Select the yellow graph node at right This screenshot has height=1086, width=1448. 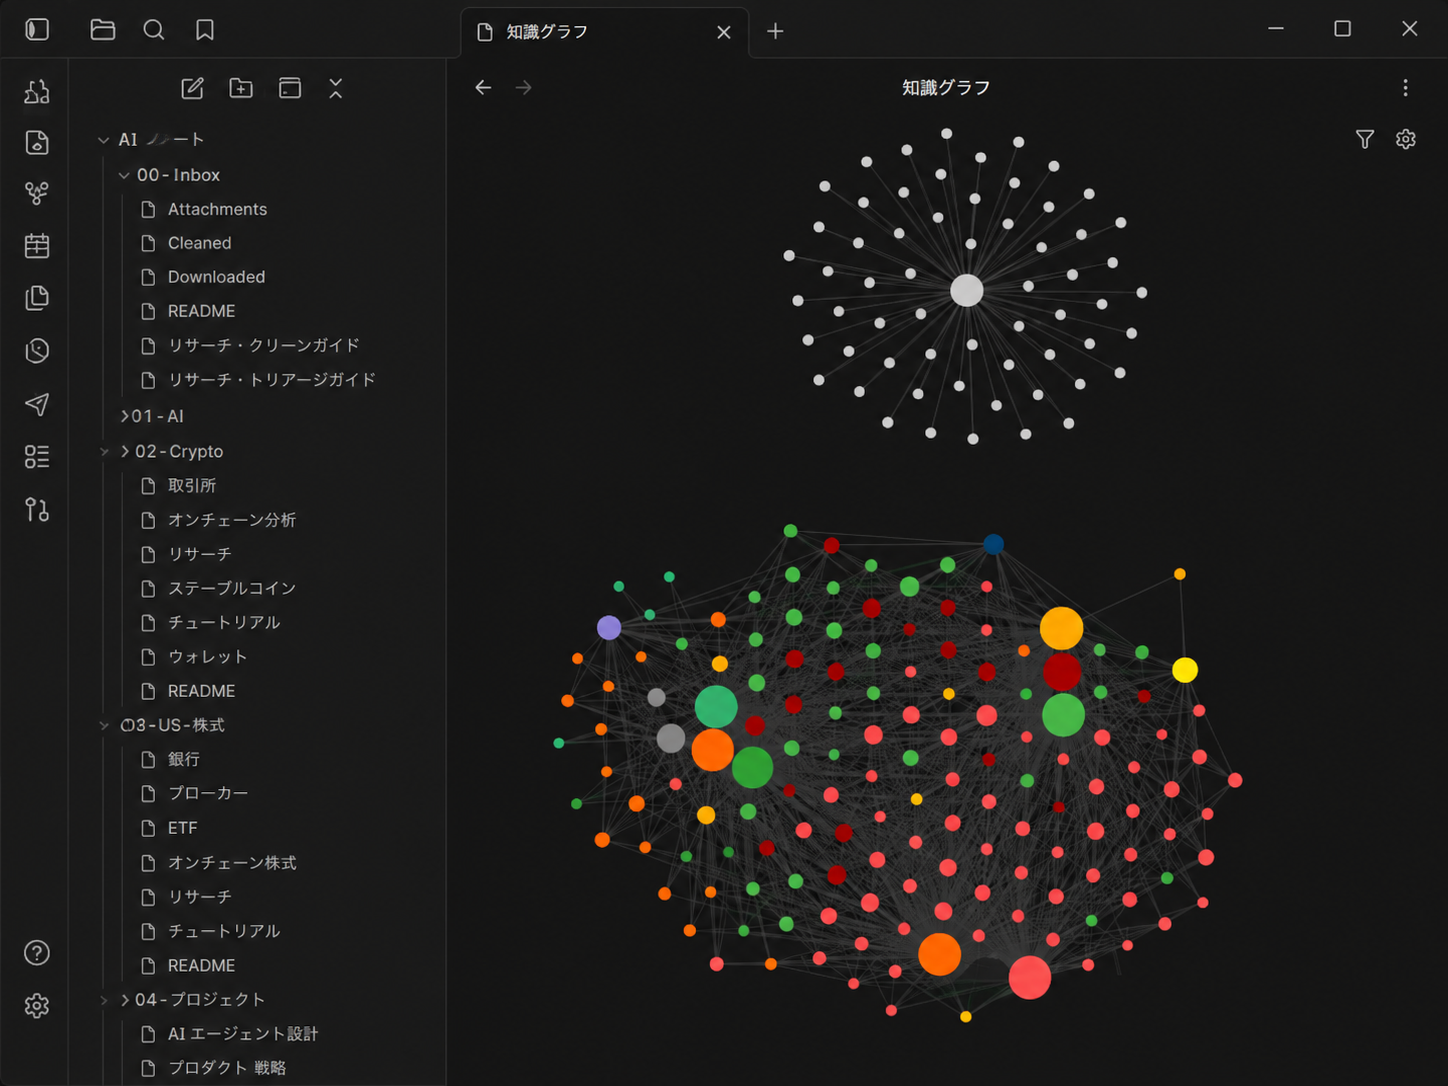pos(1185,670)
